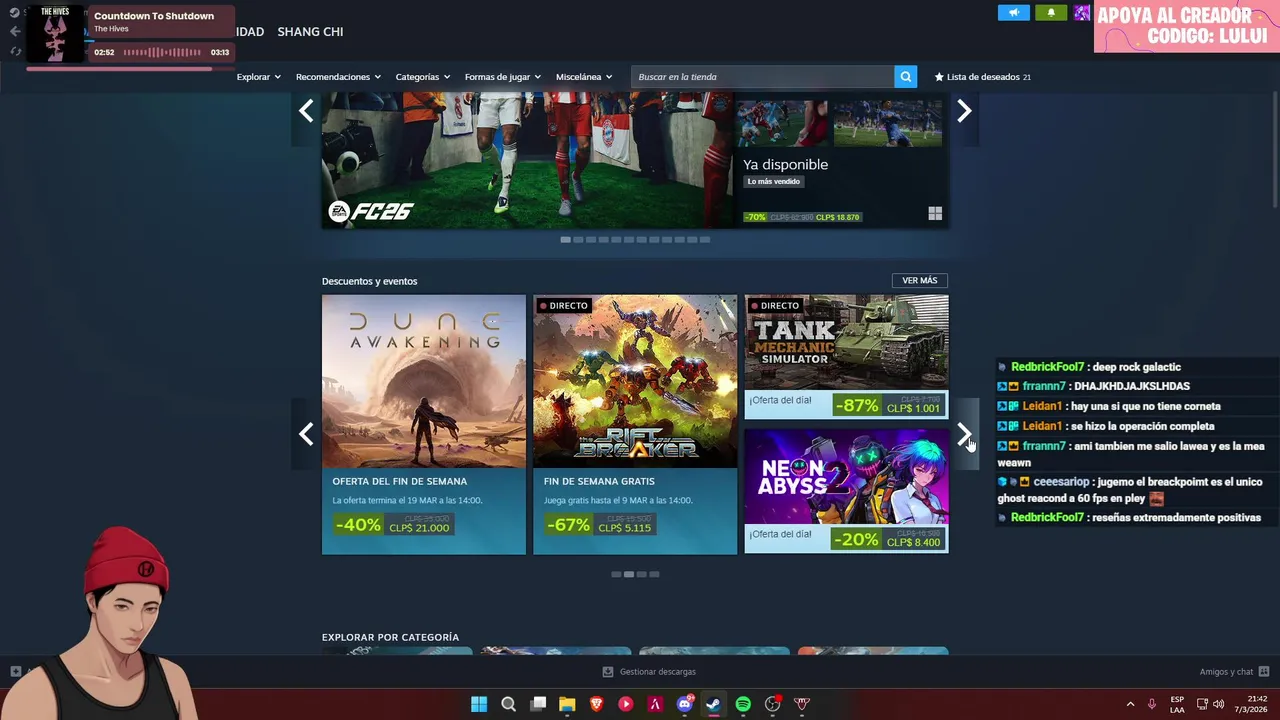1280x720 pixels.
Task: Open the ESP LAA language indicator
Action: [x=1177, y=704]
